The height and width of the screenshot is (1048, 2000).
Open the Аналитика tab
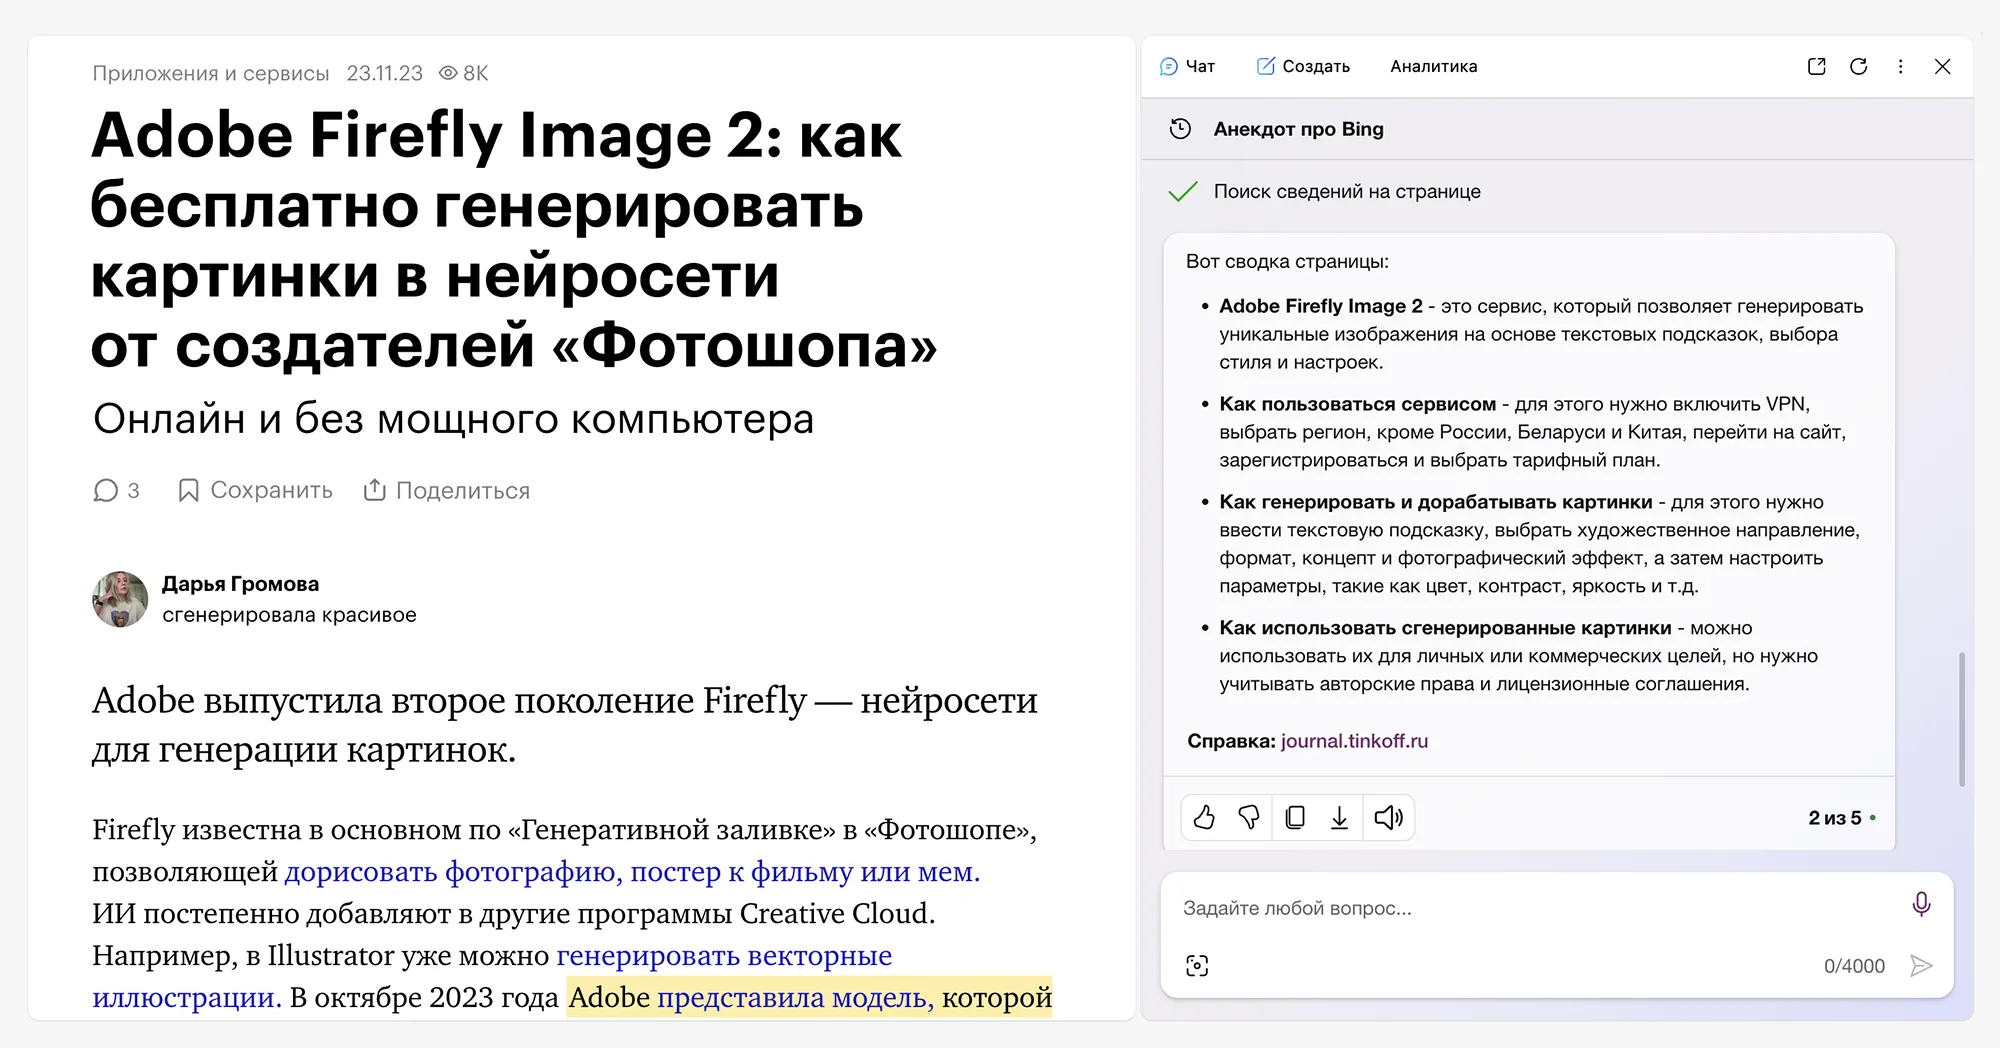point(1433,66)
